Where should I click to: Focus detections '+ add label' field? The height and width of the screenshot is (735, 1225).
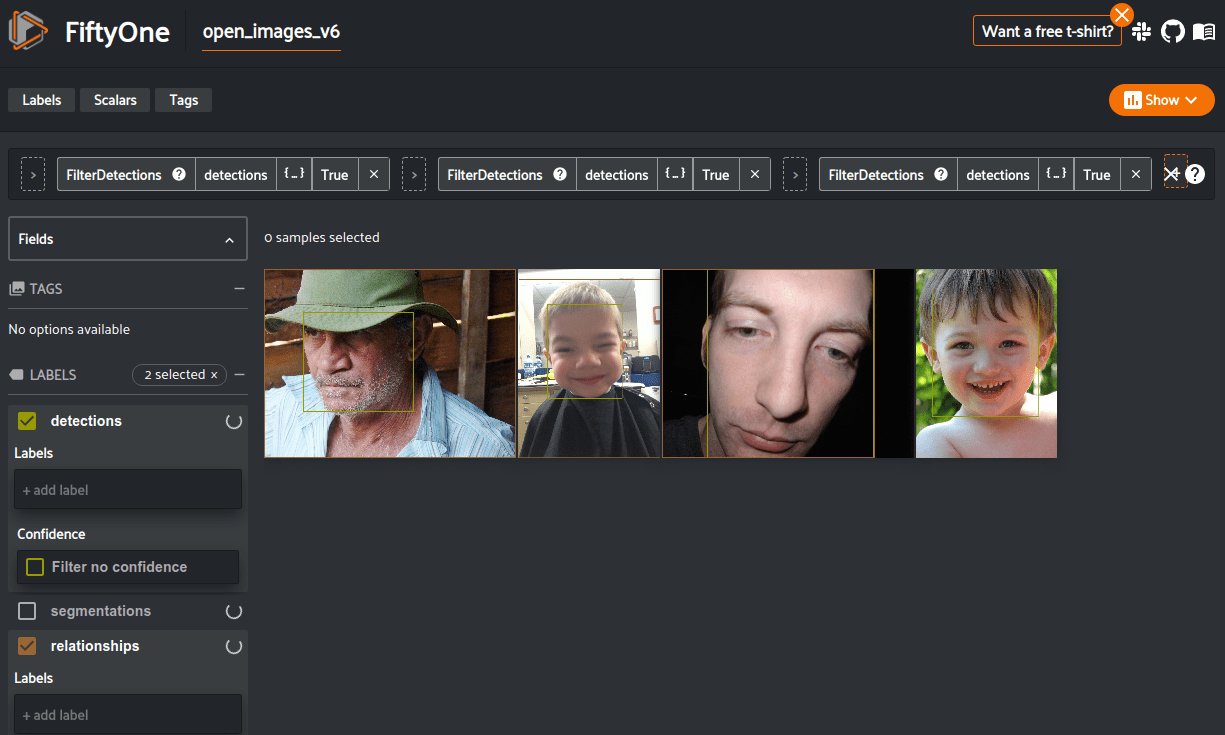click(x=128, y=490)
